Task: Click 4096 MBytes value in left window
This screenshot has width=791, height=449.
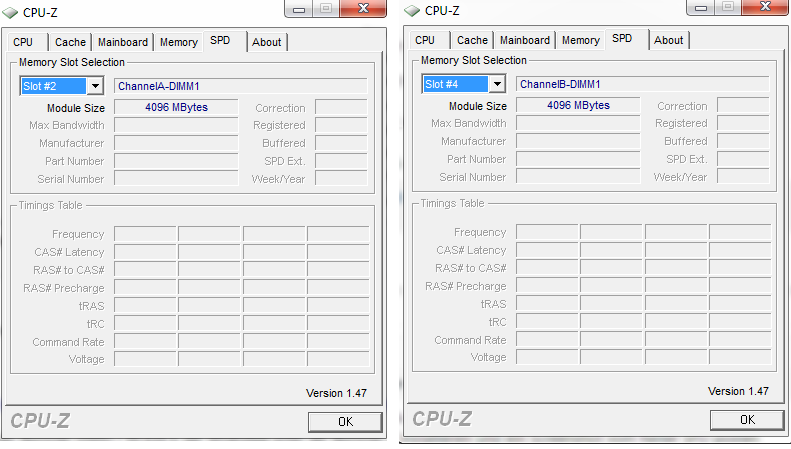Action: click(x=176, y=107)
